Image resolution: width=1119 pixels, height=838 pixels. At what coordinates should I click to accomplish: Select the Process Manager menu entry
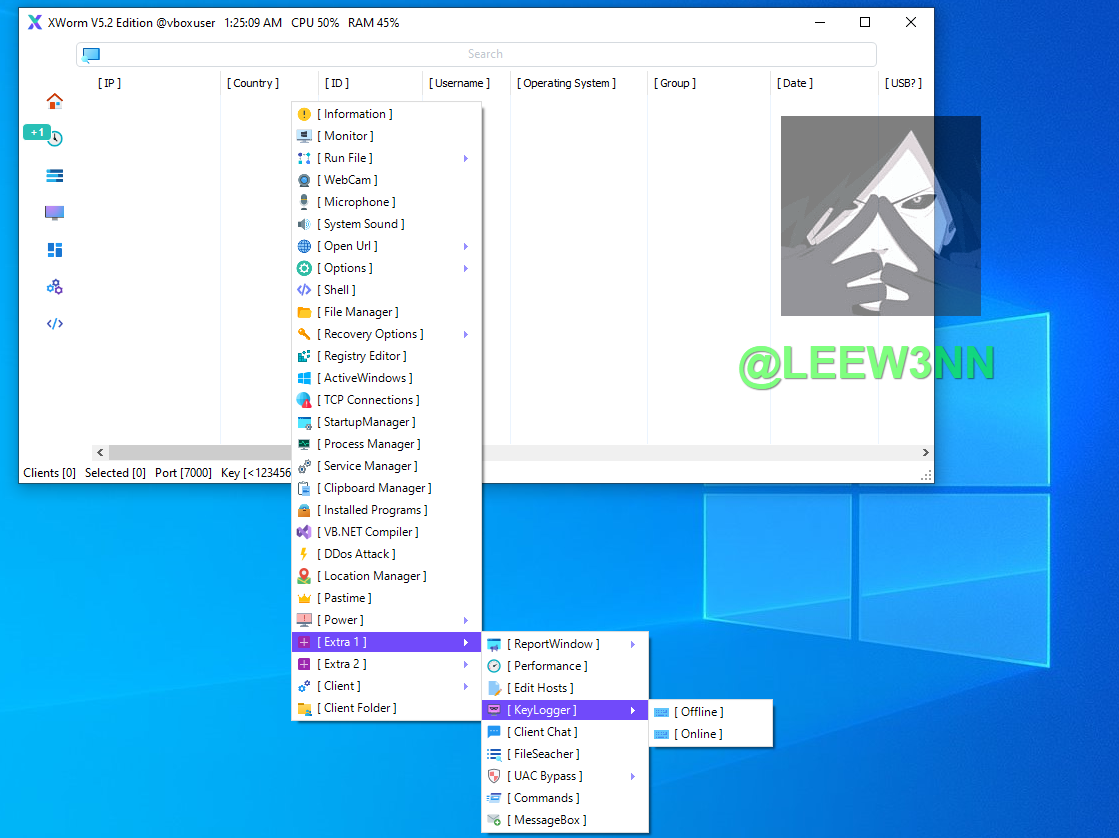pos(371,444)
